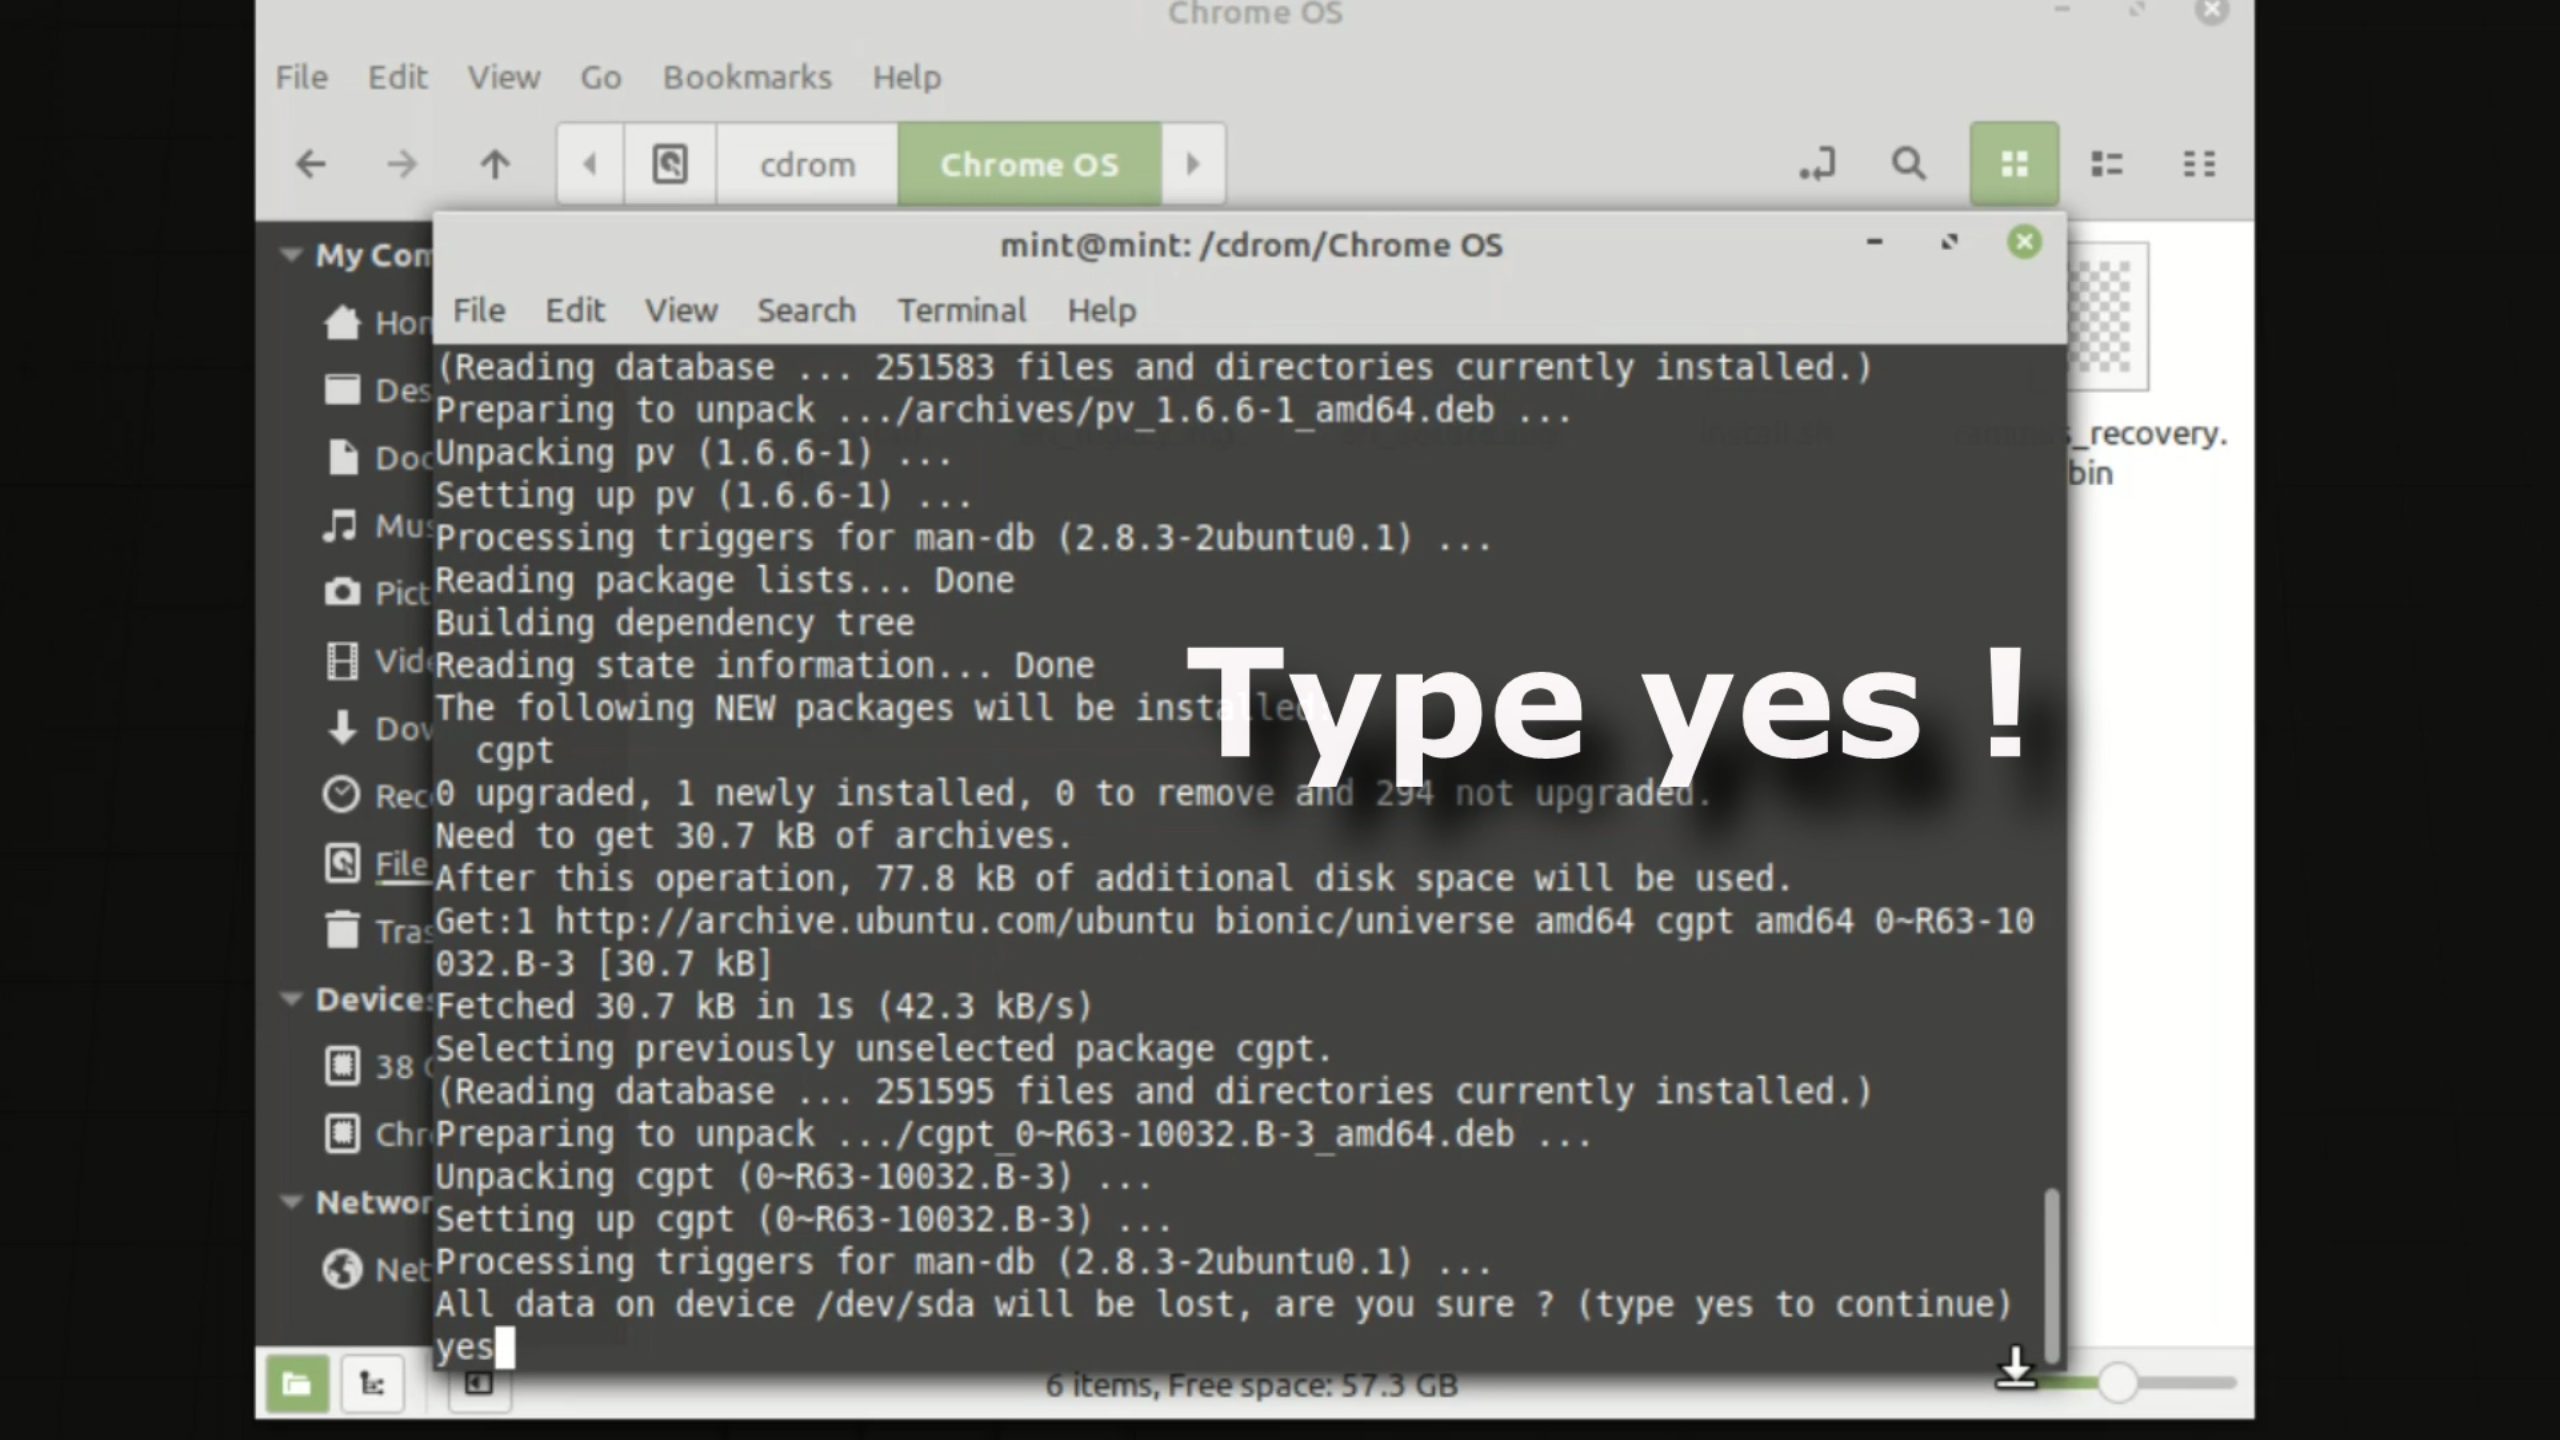The image size is (2560, 1440).
Task: Go back using the back arrow
Action: pos(312,164)
